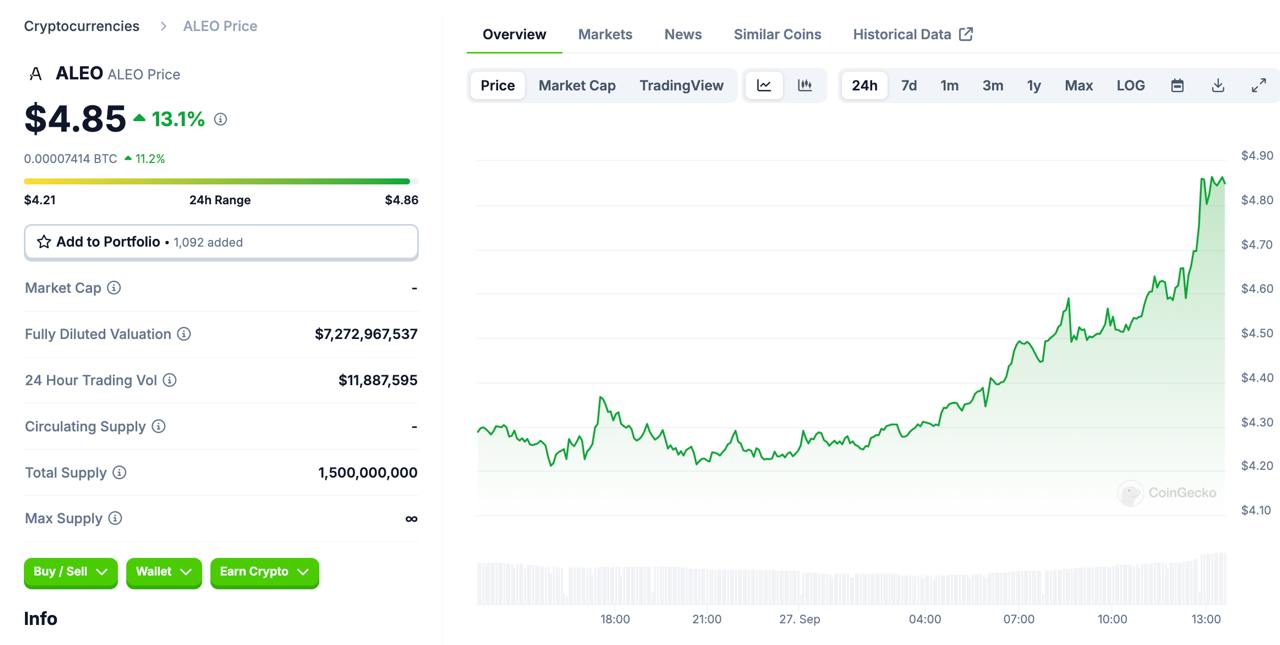Click info icon next to Fully Diluted Valuation
Screen dimensions: 1280x645
pos(184,334)
